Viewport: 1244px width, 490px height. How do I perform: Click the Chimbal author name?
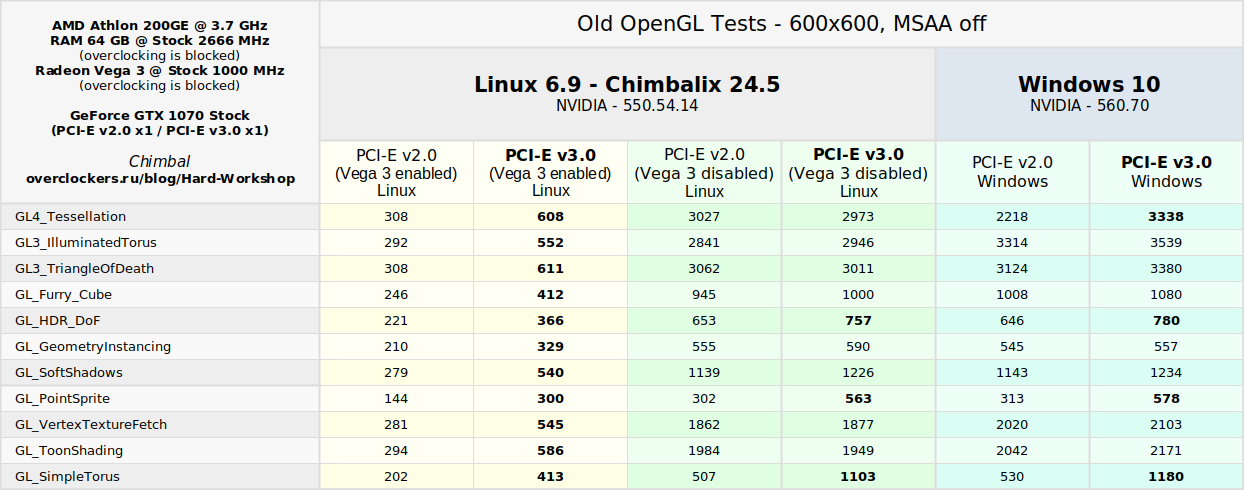[x=160, y=161]
